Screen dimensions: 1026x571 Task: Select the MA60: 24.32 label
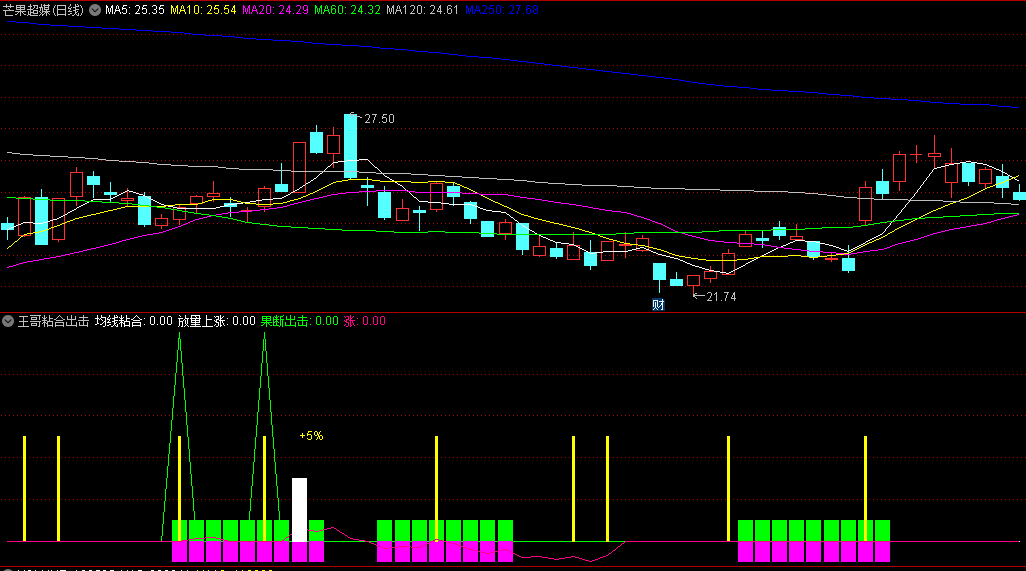click(347, 10)
